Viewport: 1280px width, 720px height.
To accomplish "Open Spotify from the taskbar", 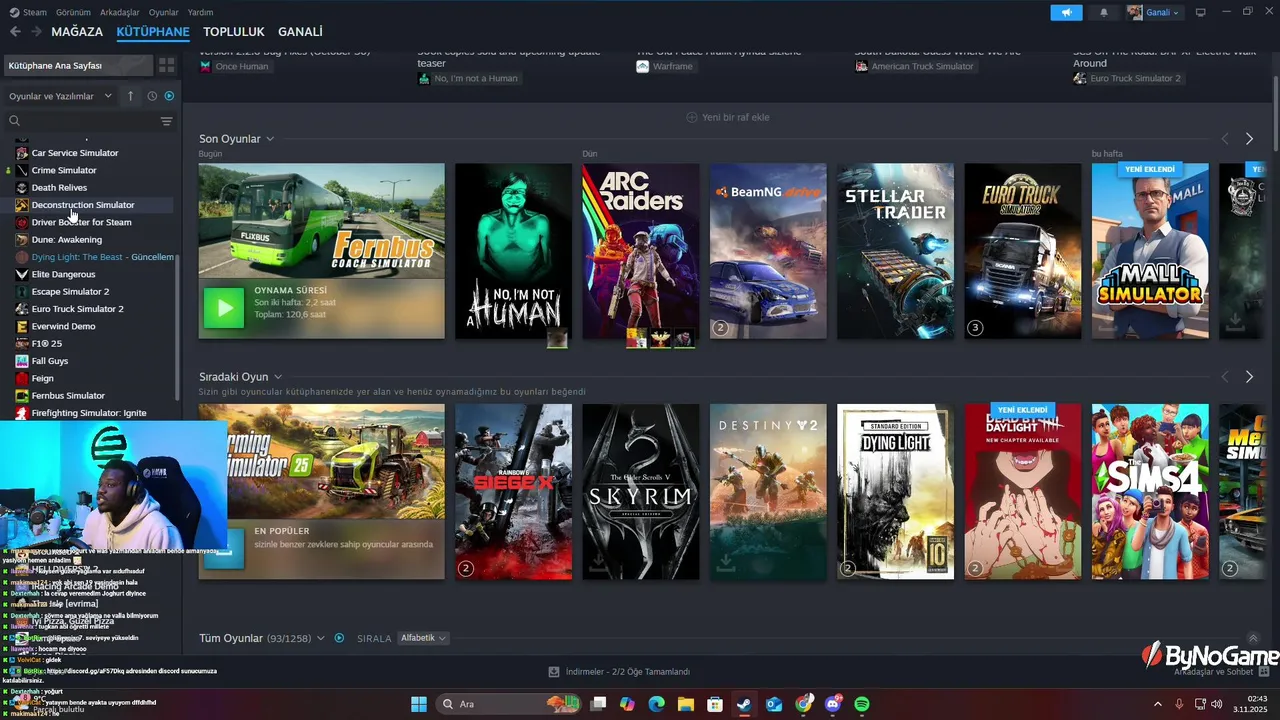I will click(862, 704).
